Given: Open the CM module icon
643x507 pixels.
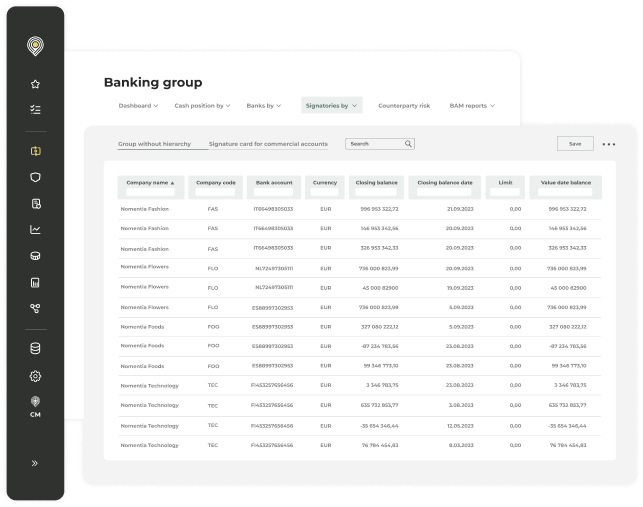Looking at the screenshot, I should click(35, 407).
